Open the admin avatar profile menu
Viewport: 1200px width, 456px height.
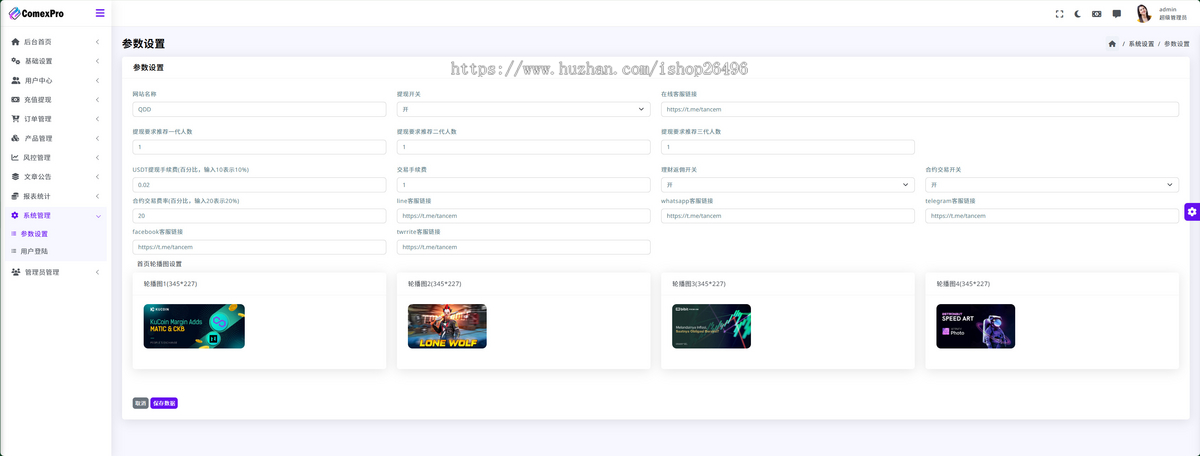coord(1143,13)
